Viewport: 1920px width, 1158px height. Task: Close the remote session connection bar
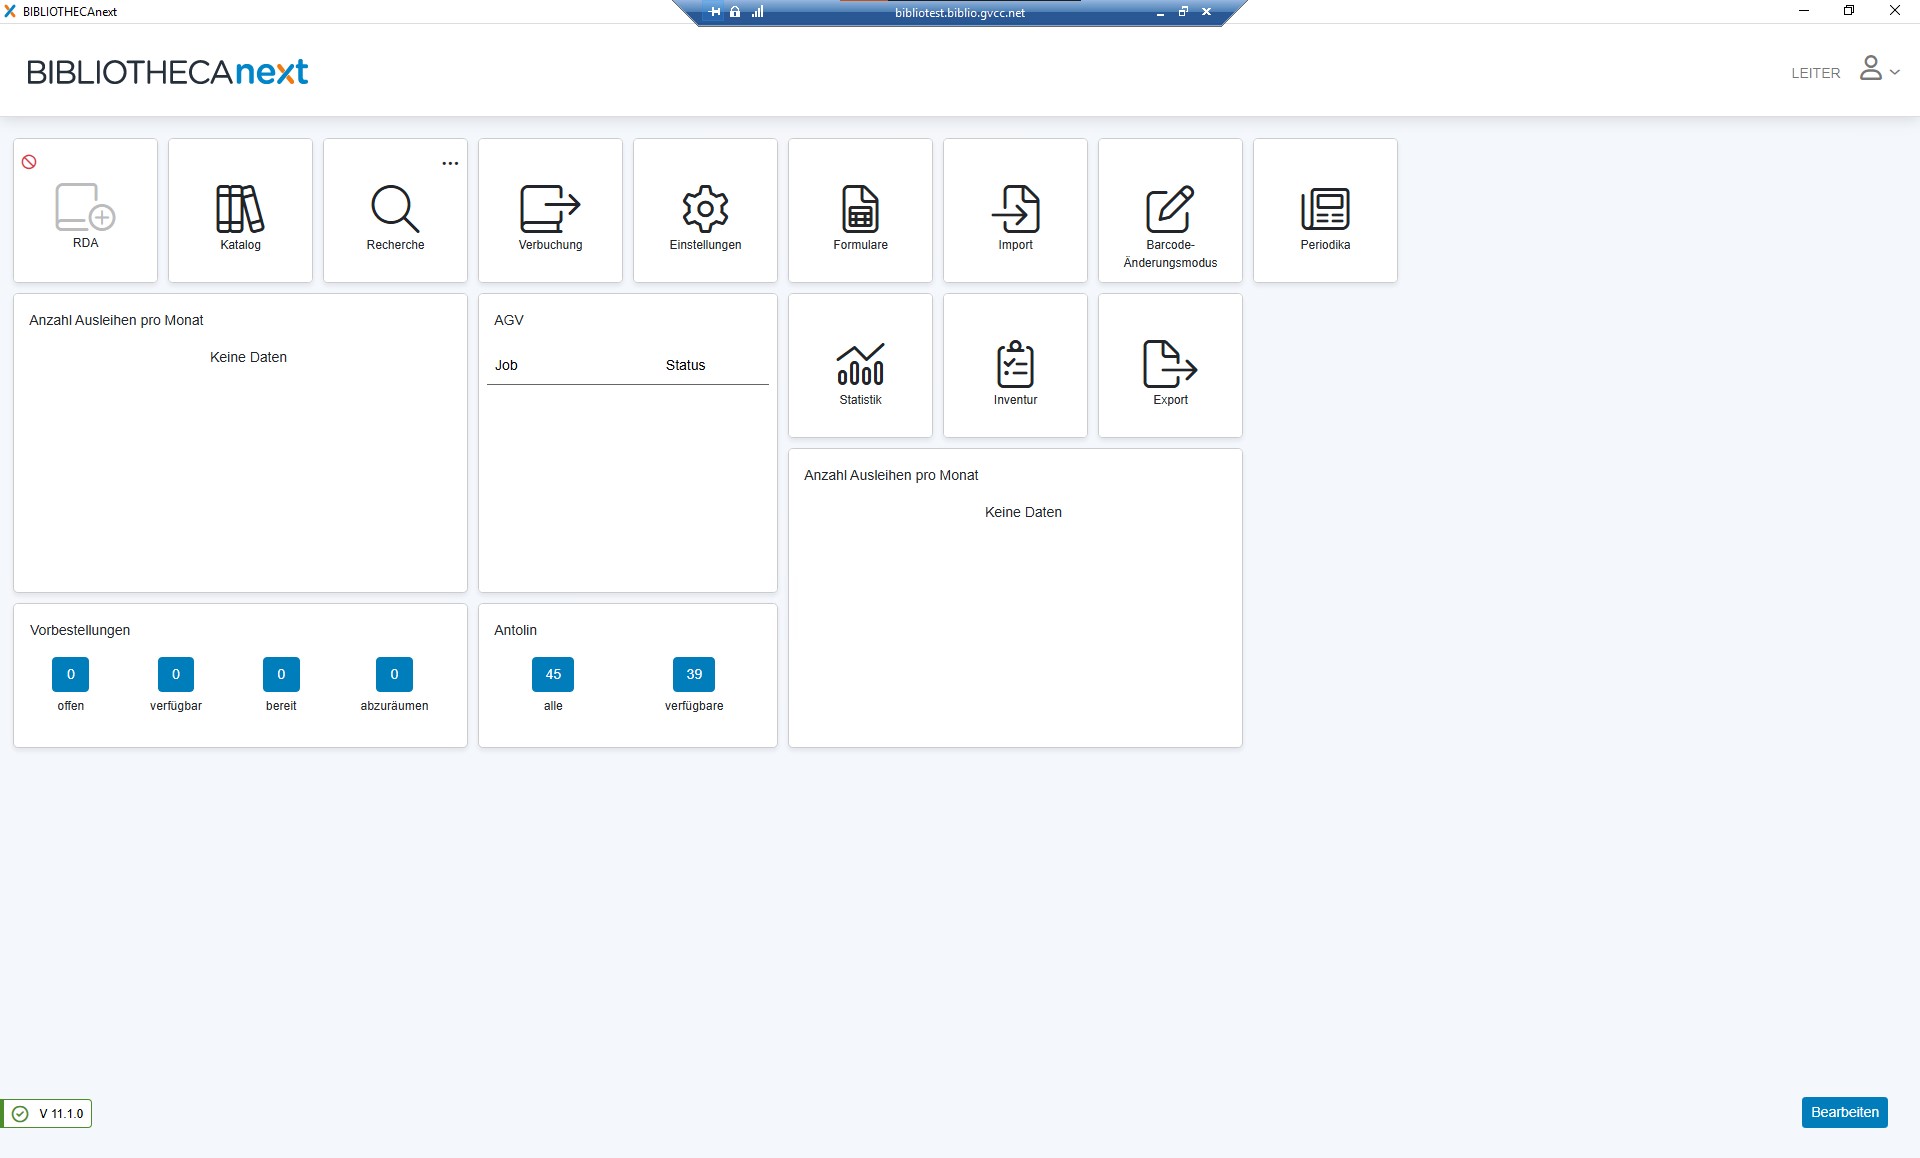click(x=1206, y=12)
